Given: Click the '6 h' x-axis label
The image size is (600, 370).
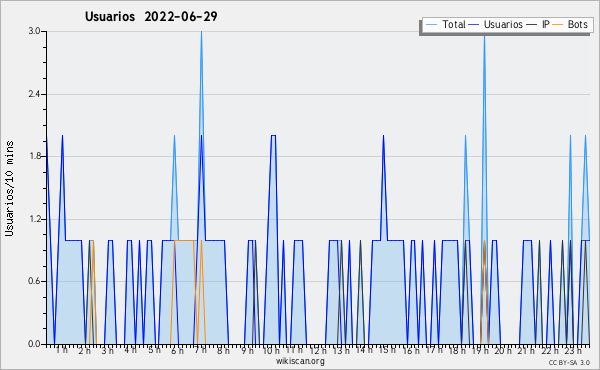Looking at the screenshot, I should point(177,350).
